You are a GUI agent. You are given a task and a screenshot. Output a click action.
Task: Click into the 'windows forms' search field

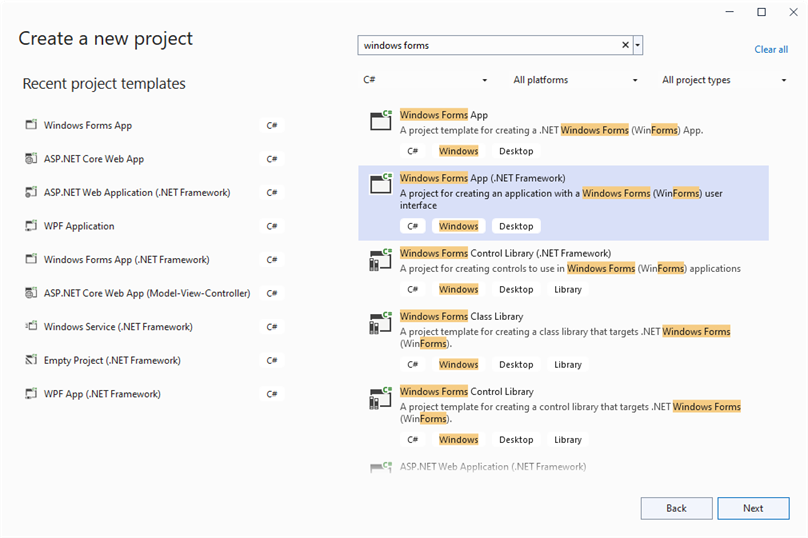pos(490,45)
